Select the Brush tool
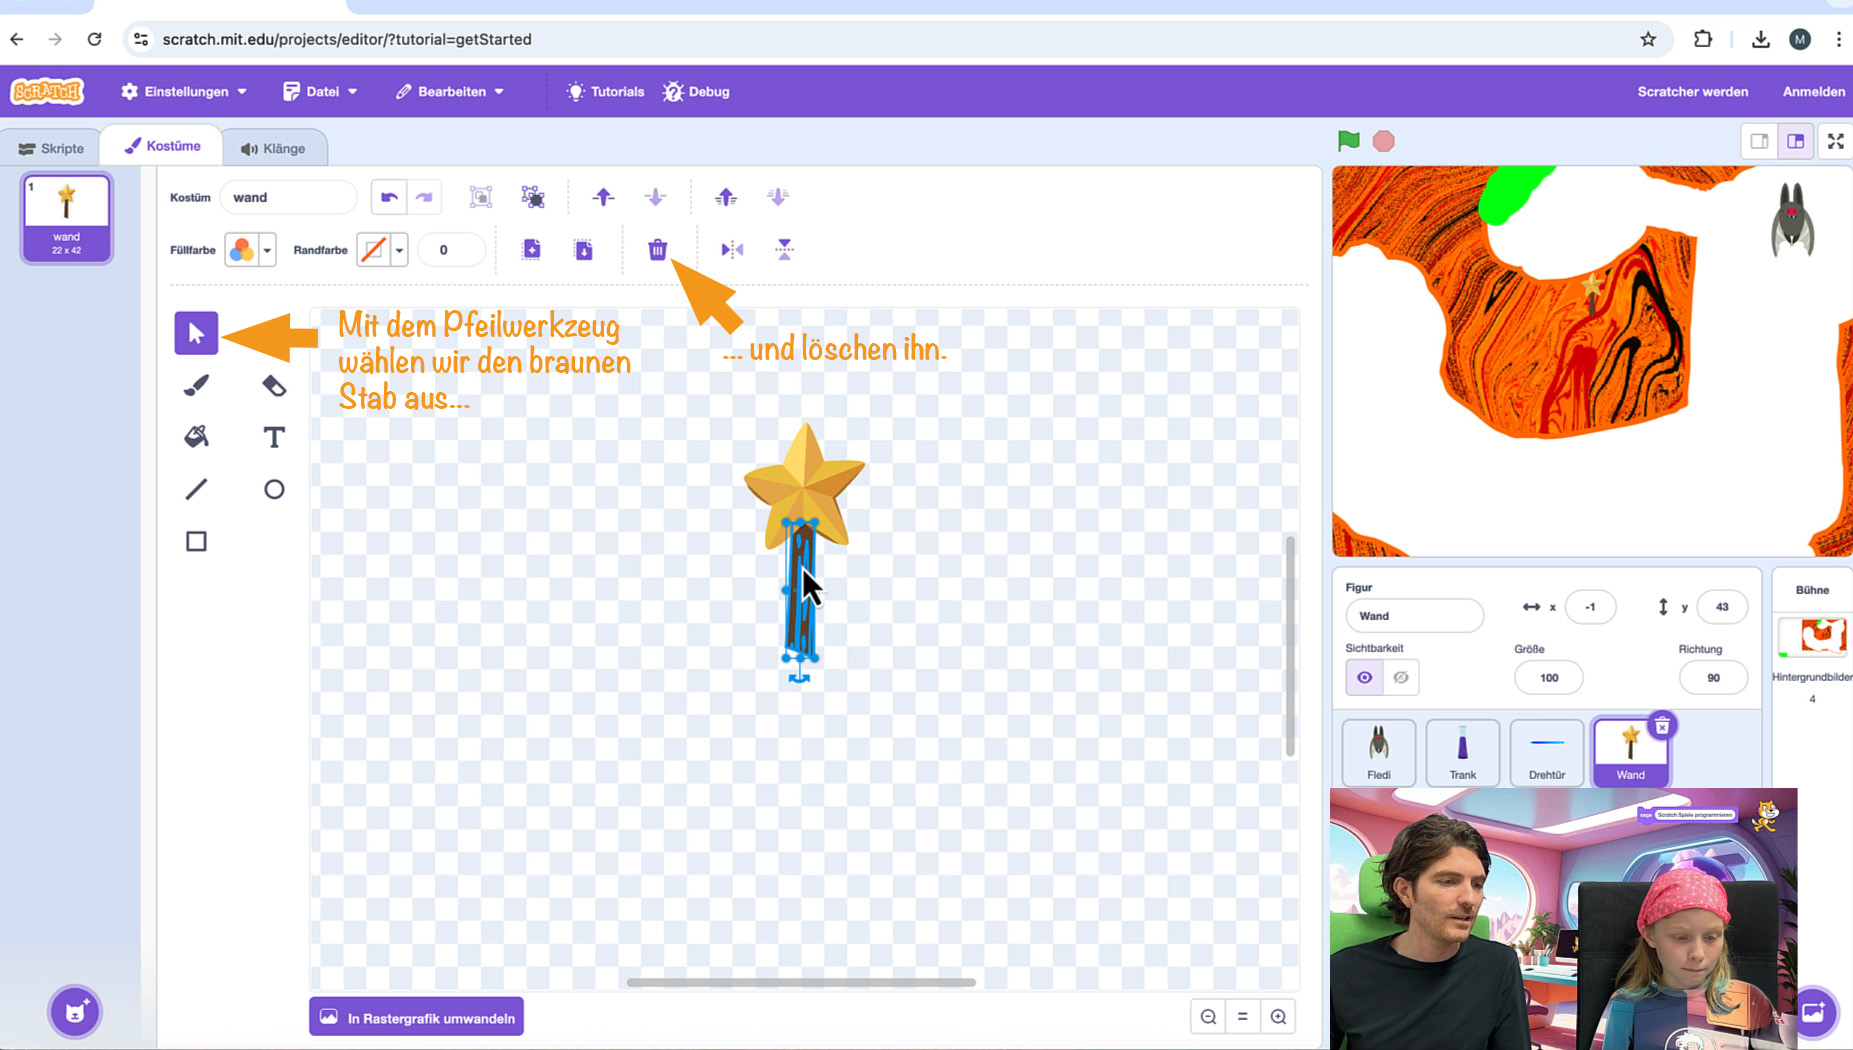This screenshot has height=1050, width=1853. [196, 385]
